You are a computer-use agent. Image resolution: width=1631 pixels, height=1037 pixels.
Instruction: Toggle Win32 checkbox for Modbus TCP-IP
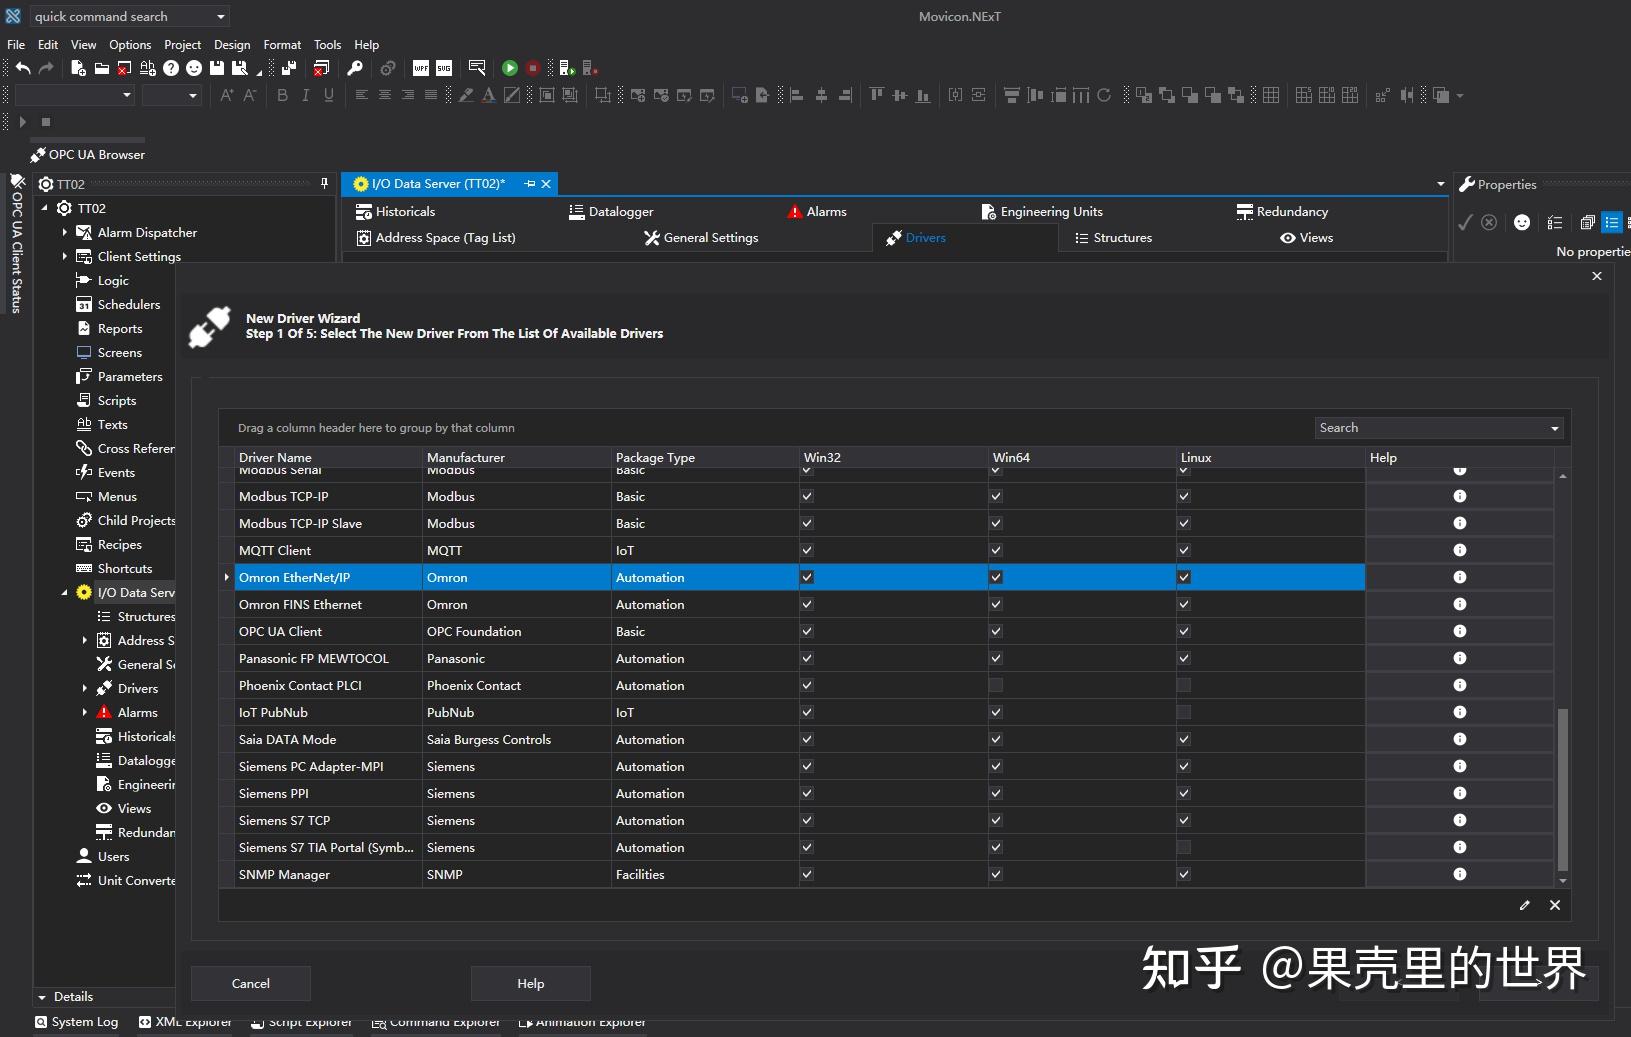pyautogui.click(x=807, y=496)
